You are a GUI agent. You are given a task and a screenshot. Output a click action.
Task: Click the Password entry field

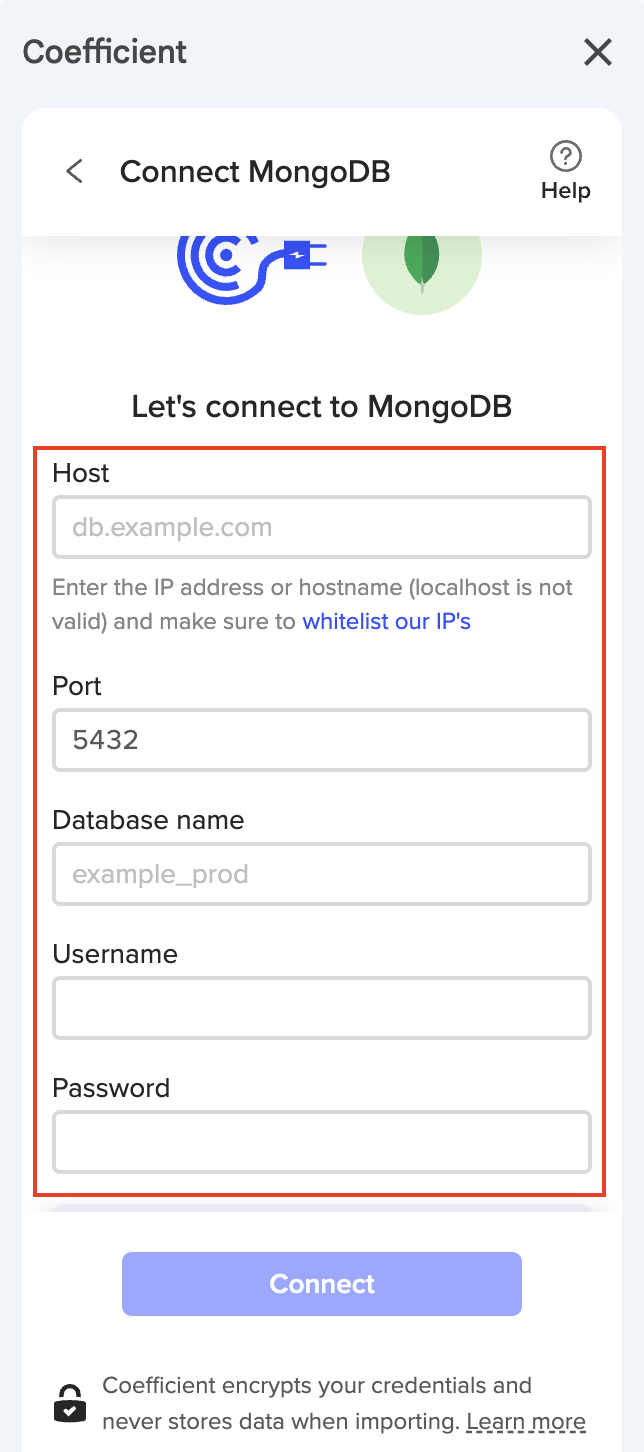pyautogui.click(x=321, y=1141)
